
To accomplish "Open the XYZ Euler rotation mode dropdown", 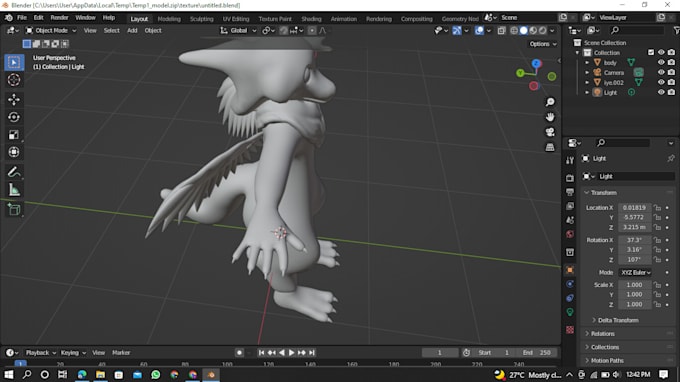I will tap(635, 272).
